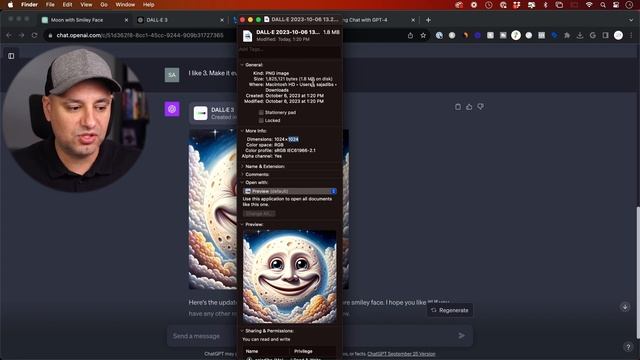Viewport: 640px width, 360px height.
Task: Open the Chrome profile avatar
Action: coord(618,36)
